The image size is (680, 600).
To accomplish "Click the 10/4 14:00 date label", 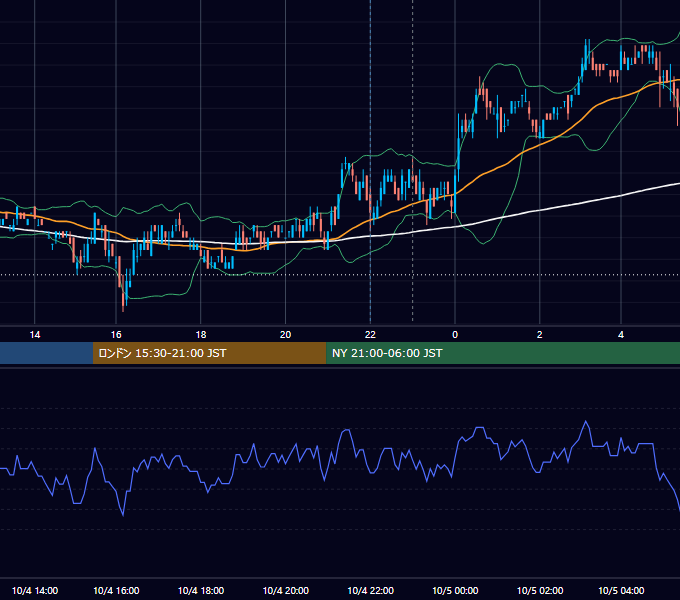I will coord(35,590).
